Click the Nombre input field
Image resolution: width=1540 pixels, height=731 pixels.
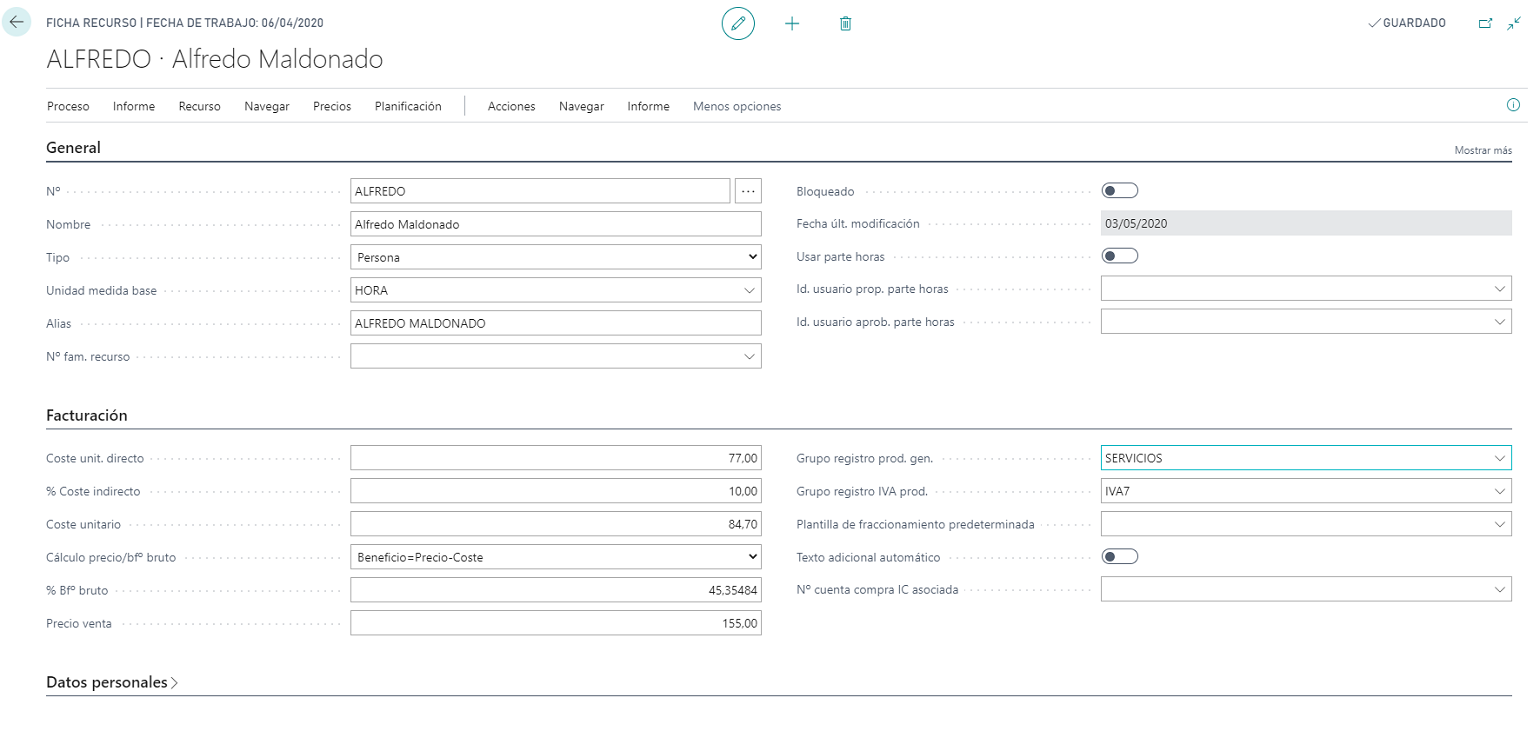tap(556, 224)
